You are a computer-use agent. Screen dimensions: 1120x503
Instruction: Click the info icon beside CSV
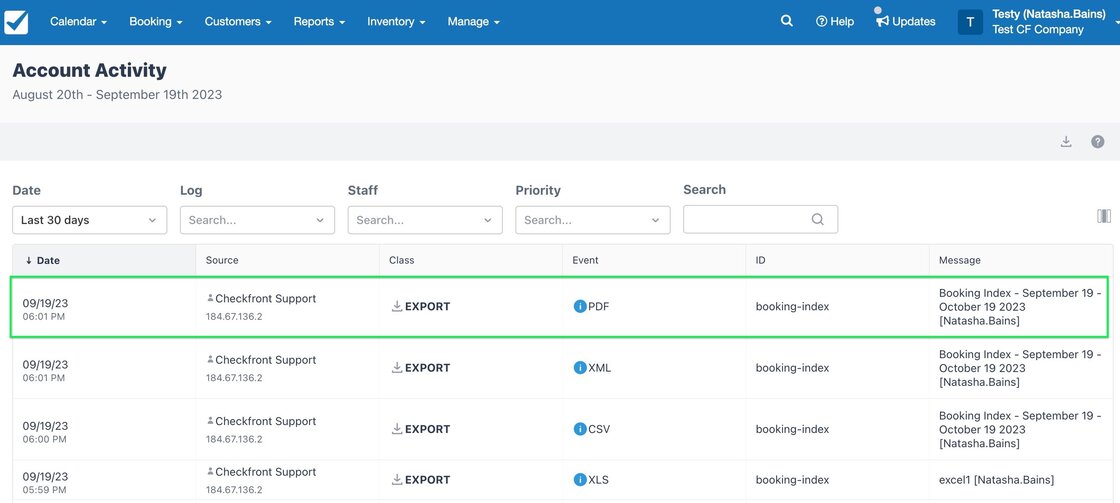coord(580,429)
